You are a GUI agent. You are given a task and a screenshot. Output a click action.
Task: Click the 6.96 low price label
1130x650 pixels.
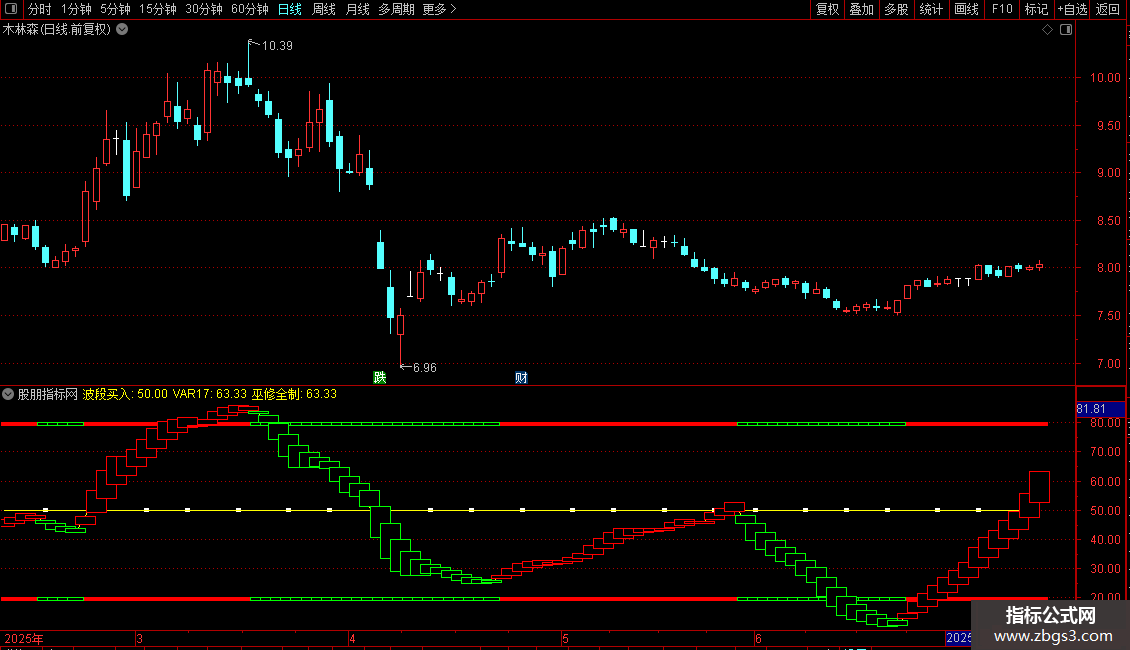(424, 368)
